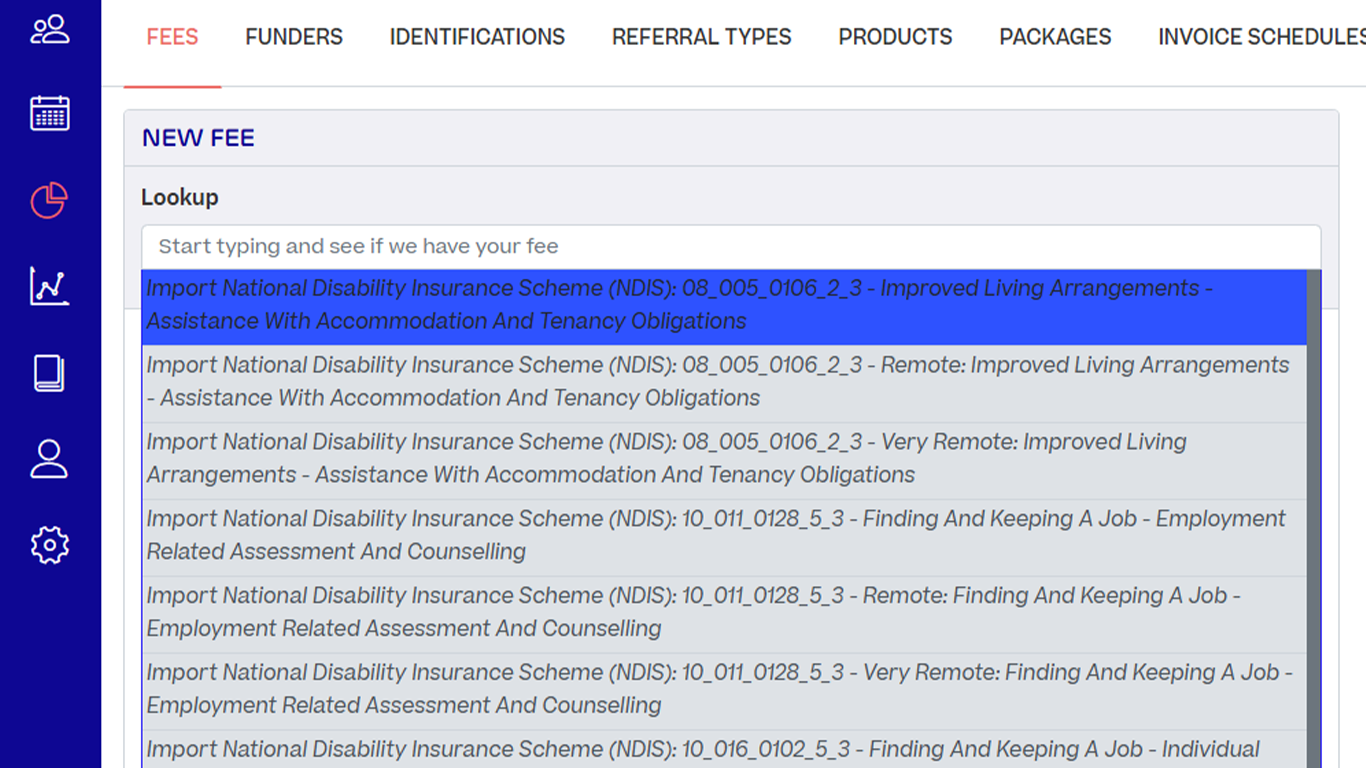The width and height of the screenshot is (1366, 768).
Task: Select 10_011_0128_5_3 Remote: Finding And Keeping option
Action: [x=724, y=615]
